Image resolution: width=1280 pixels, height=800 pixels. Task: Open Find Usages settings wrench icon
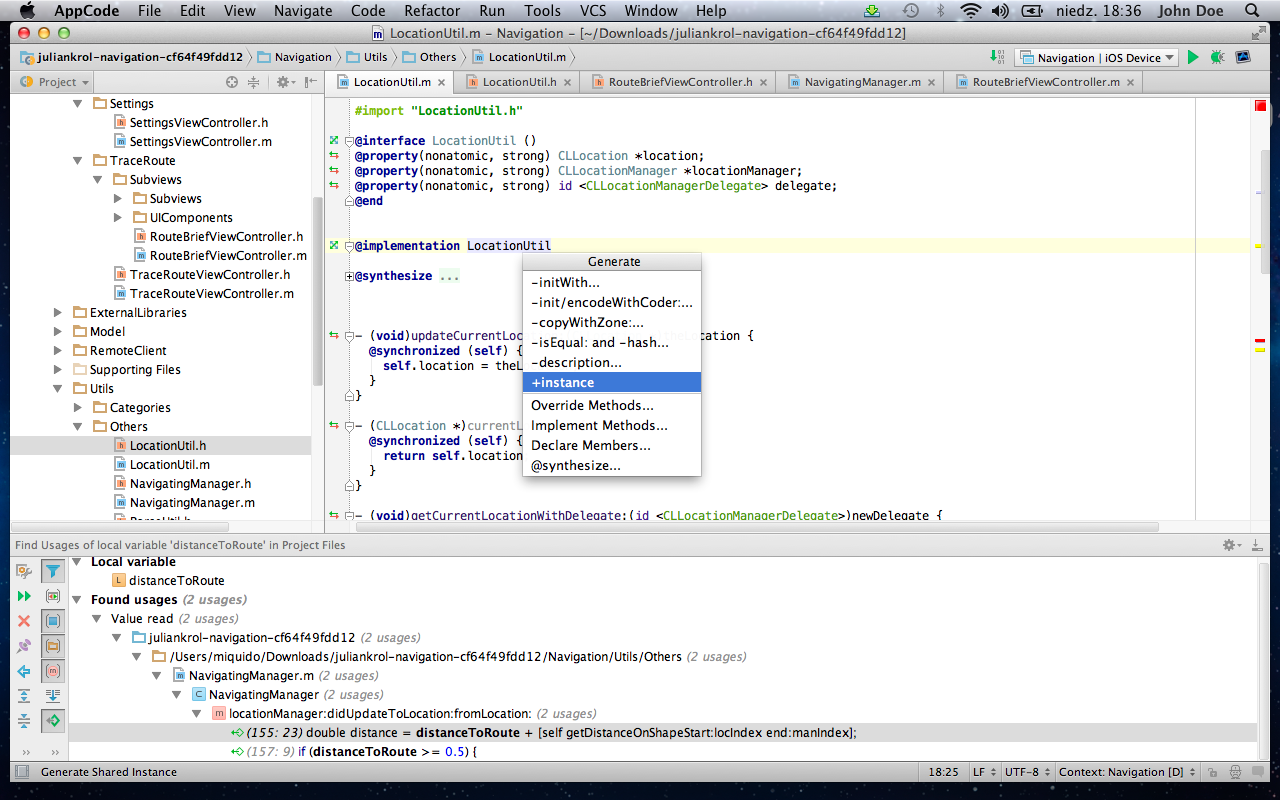click(x=24, y=571)
